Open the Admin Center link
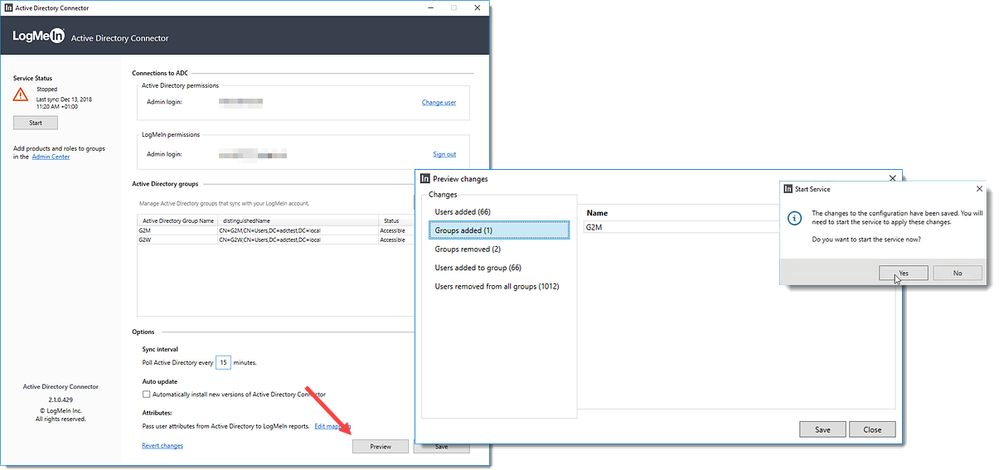999x470 pixels. 51,157
